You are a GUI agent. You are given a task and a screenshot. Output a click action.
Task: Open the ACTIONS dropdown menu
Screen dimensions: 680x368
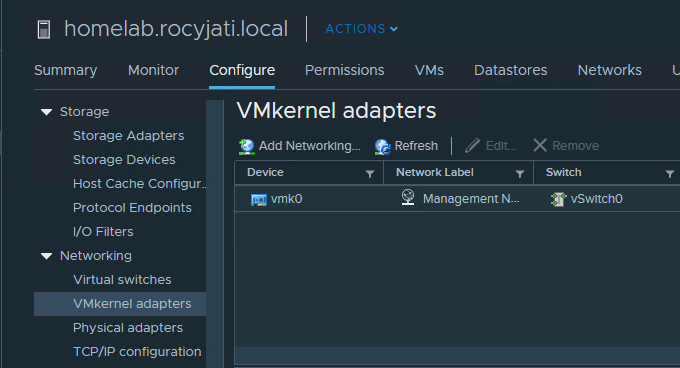pos(362,29)
